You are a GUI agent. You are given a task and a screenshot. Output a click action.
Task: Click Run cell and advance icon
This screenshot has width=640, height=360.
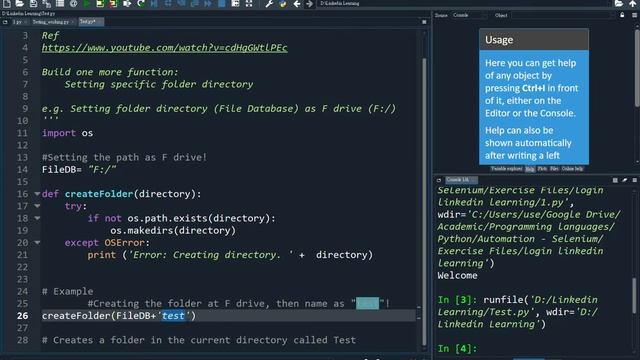tap(113, 3)
